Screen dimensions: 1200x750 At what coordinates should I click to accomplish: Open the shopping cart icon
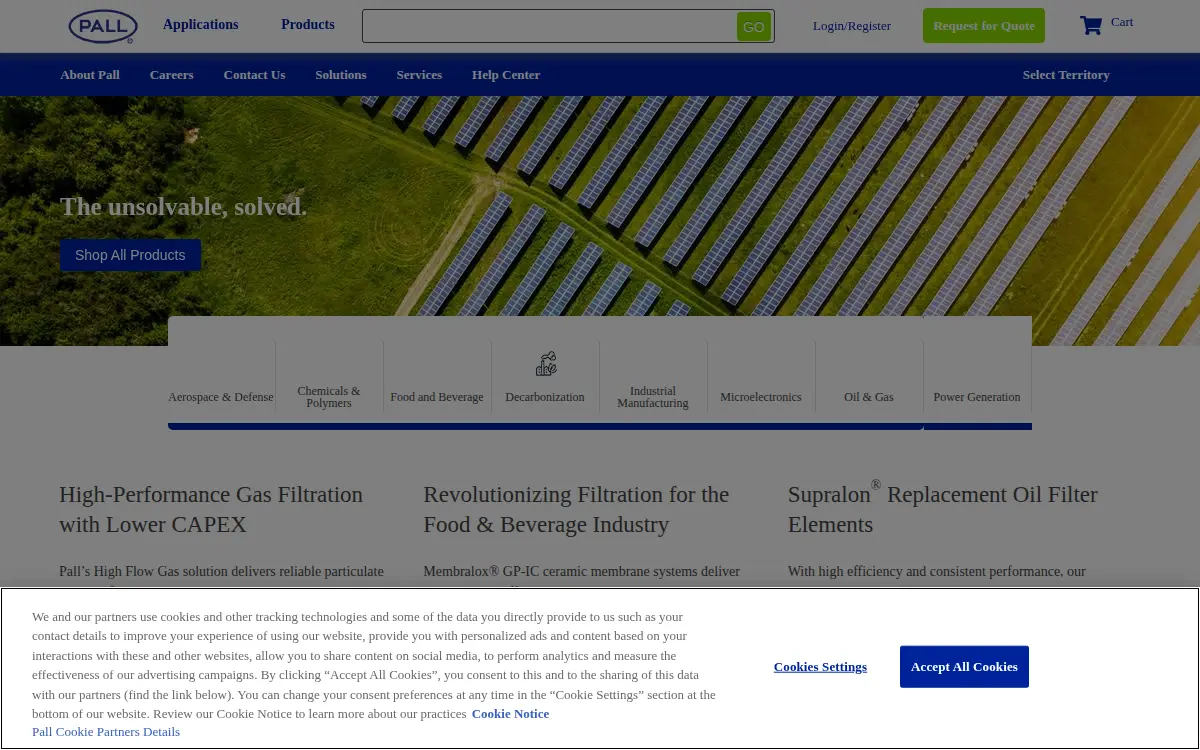tap(1091, 26)
